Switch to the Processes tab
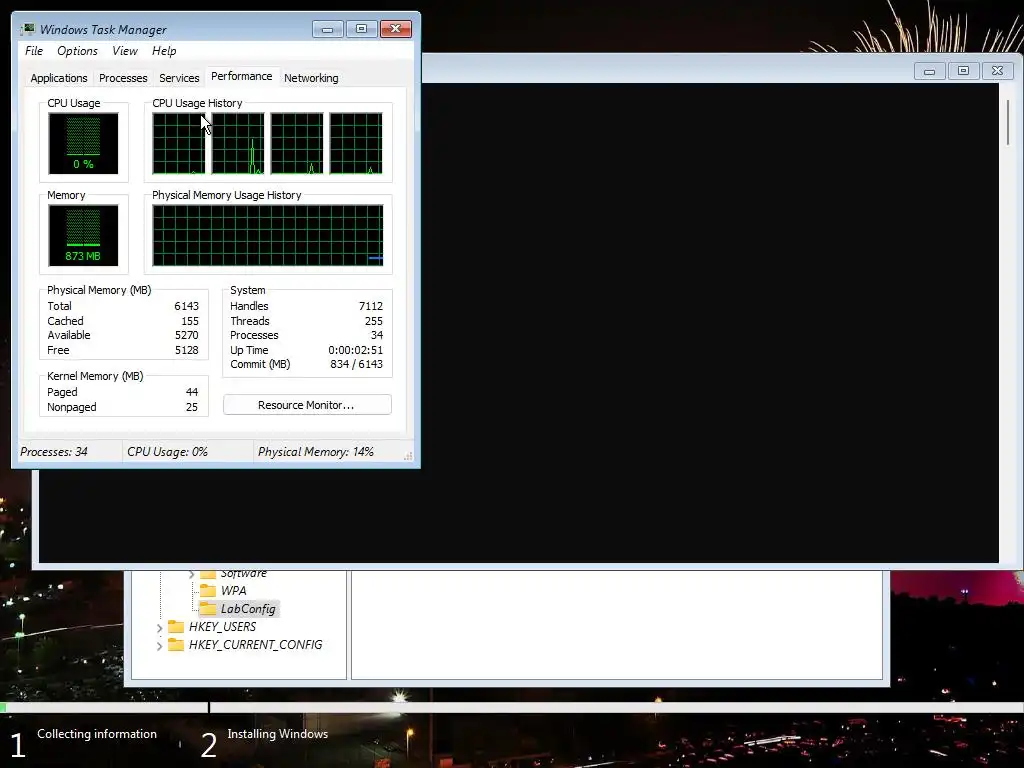 123,78
